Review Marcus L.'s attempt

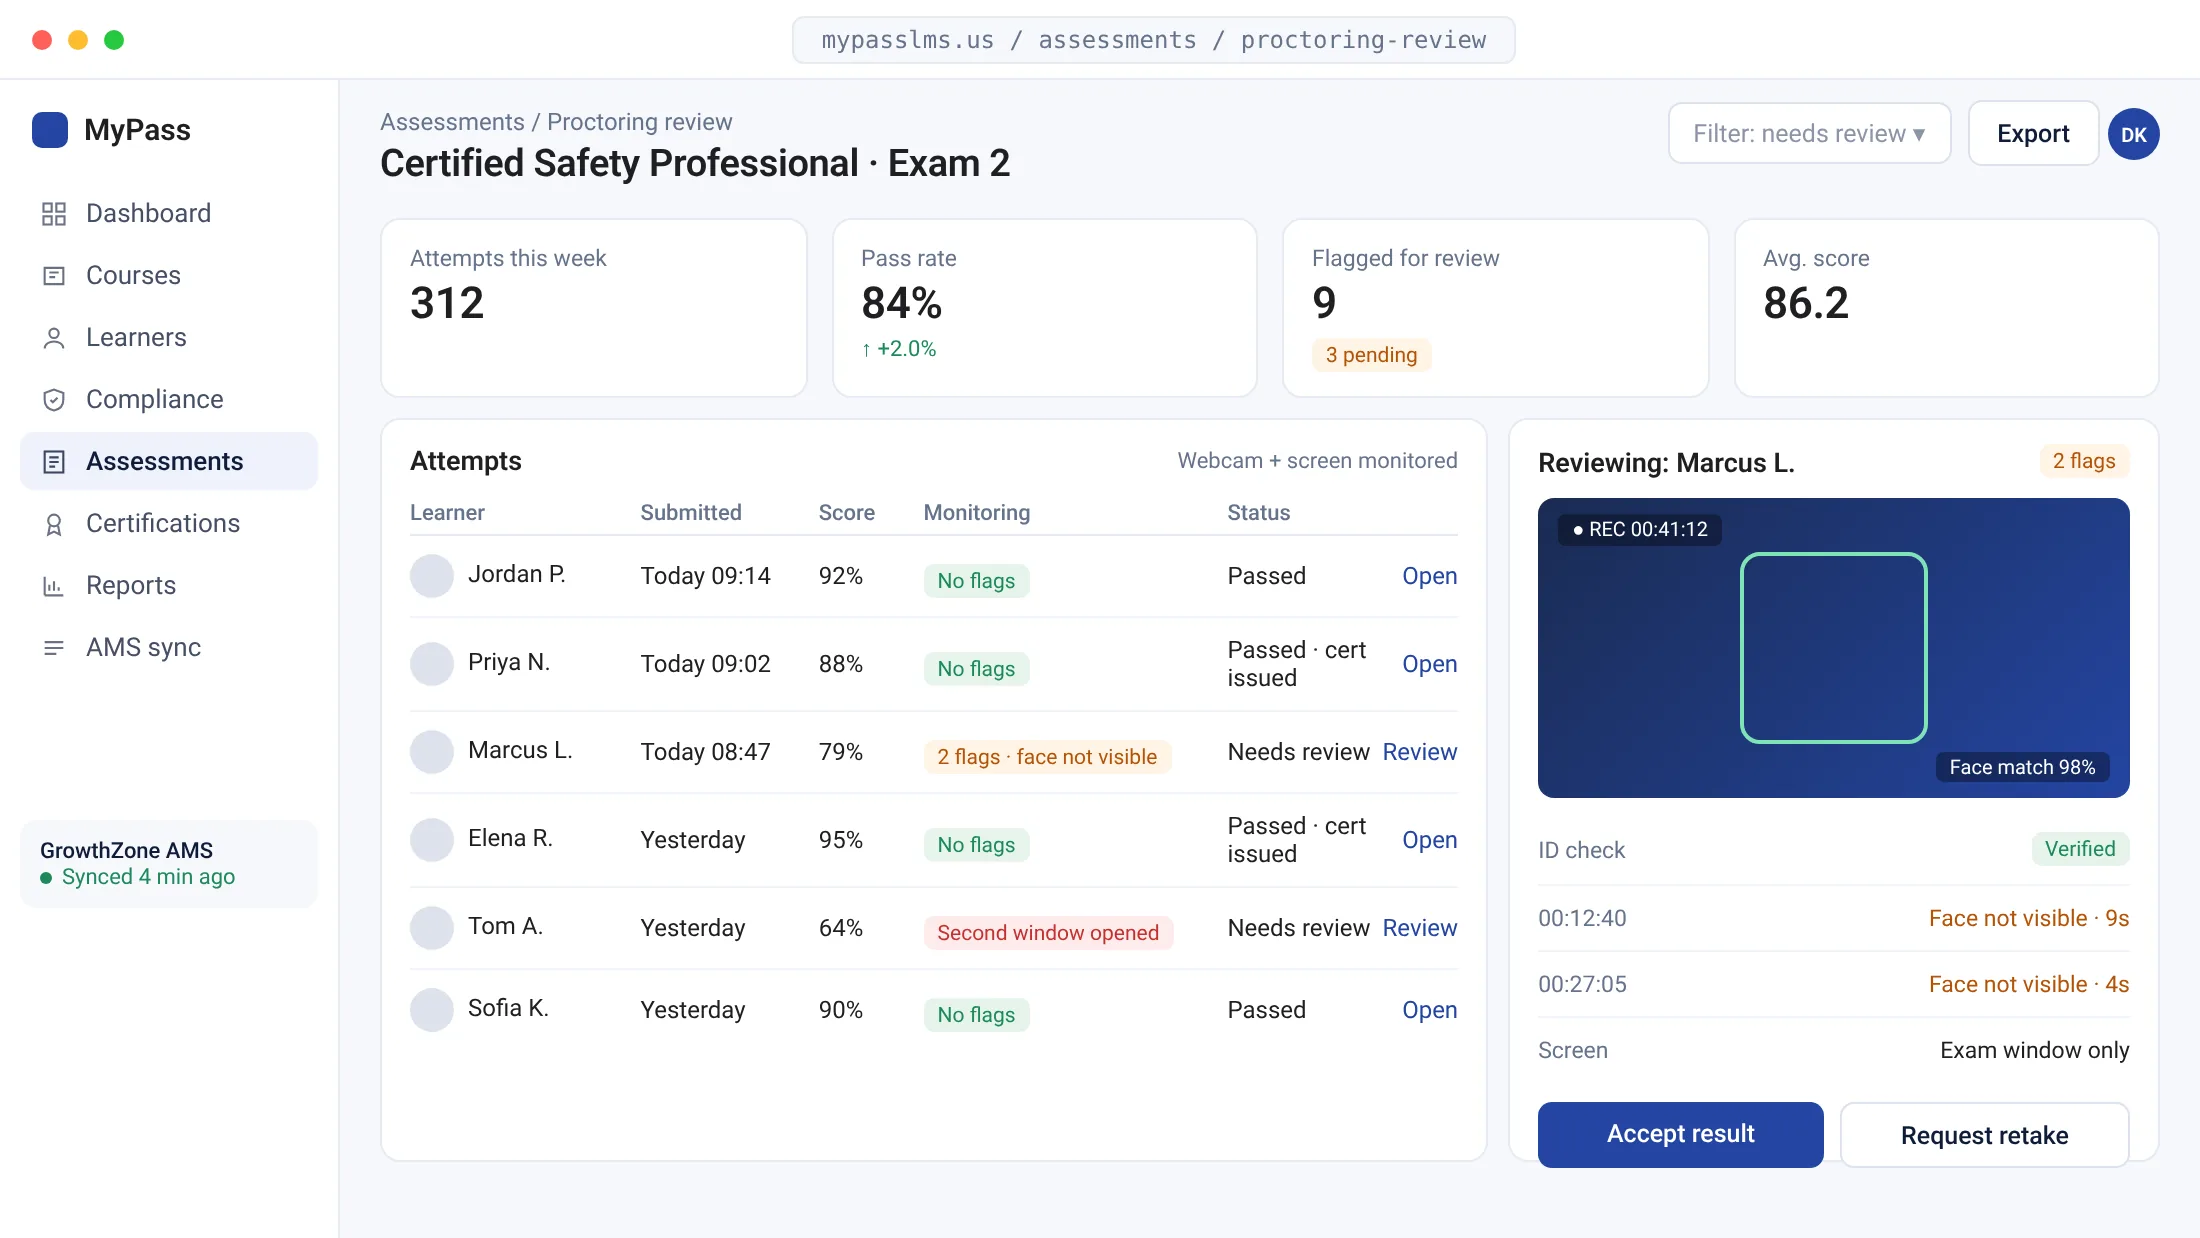1420,752
